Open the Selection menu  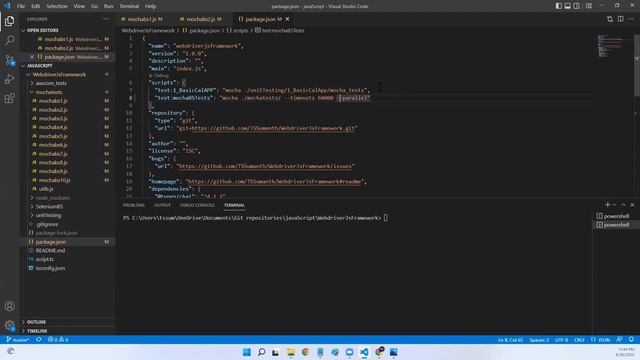tap(57, 6)
